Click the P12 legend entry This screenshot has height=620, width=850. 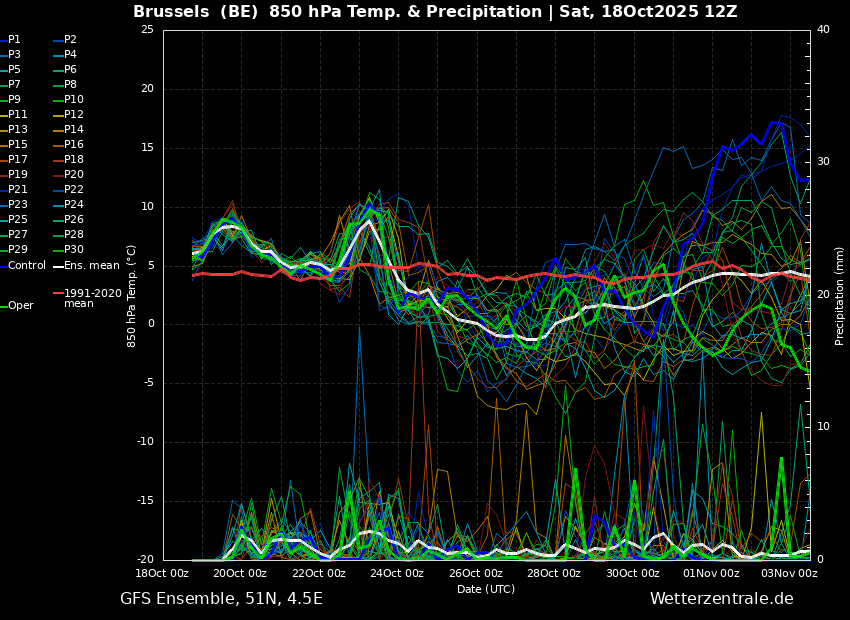click(69, 114)
